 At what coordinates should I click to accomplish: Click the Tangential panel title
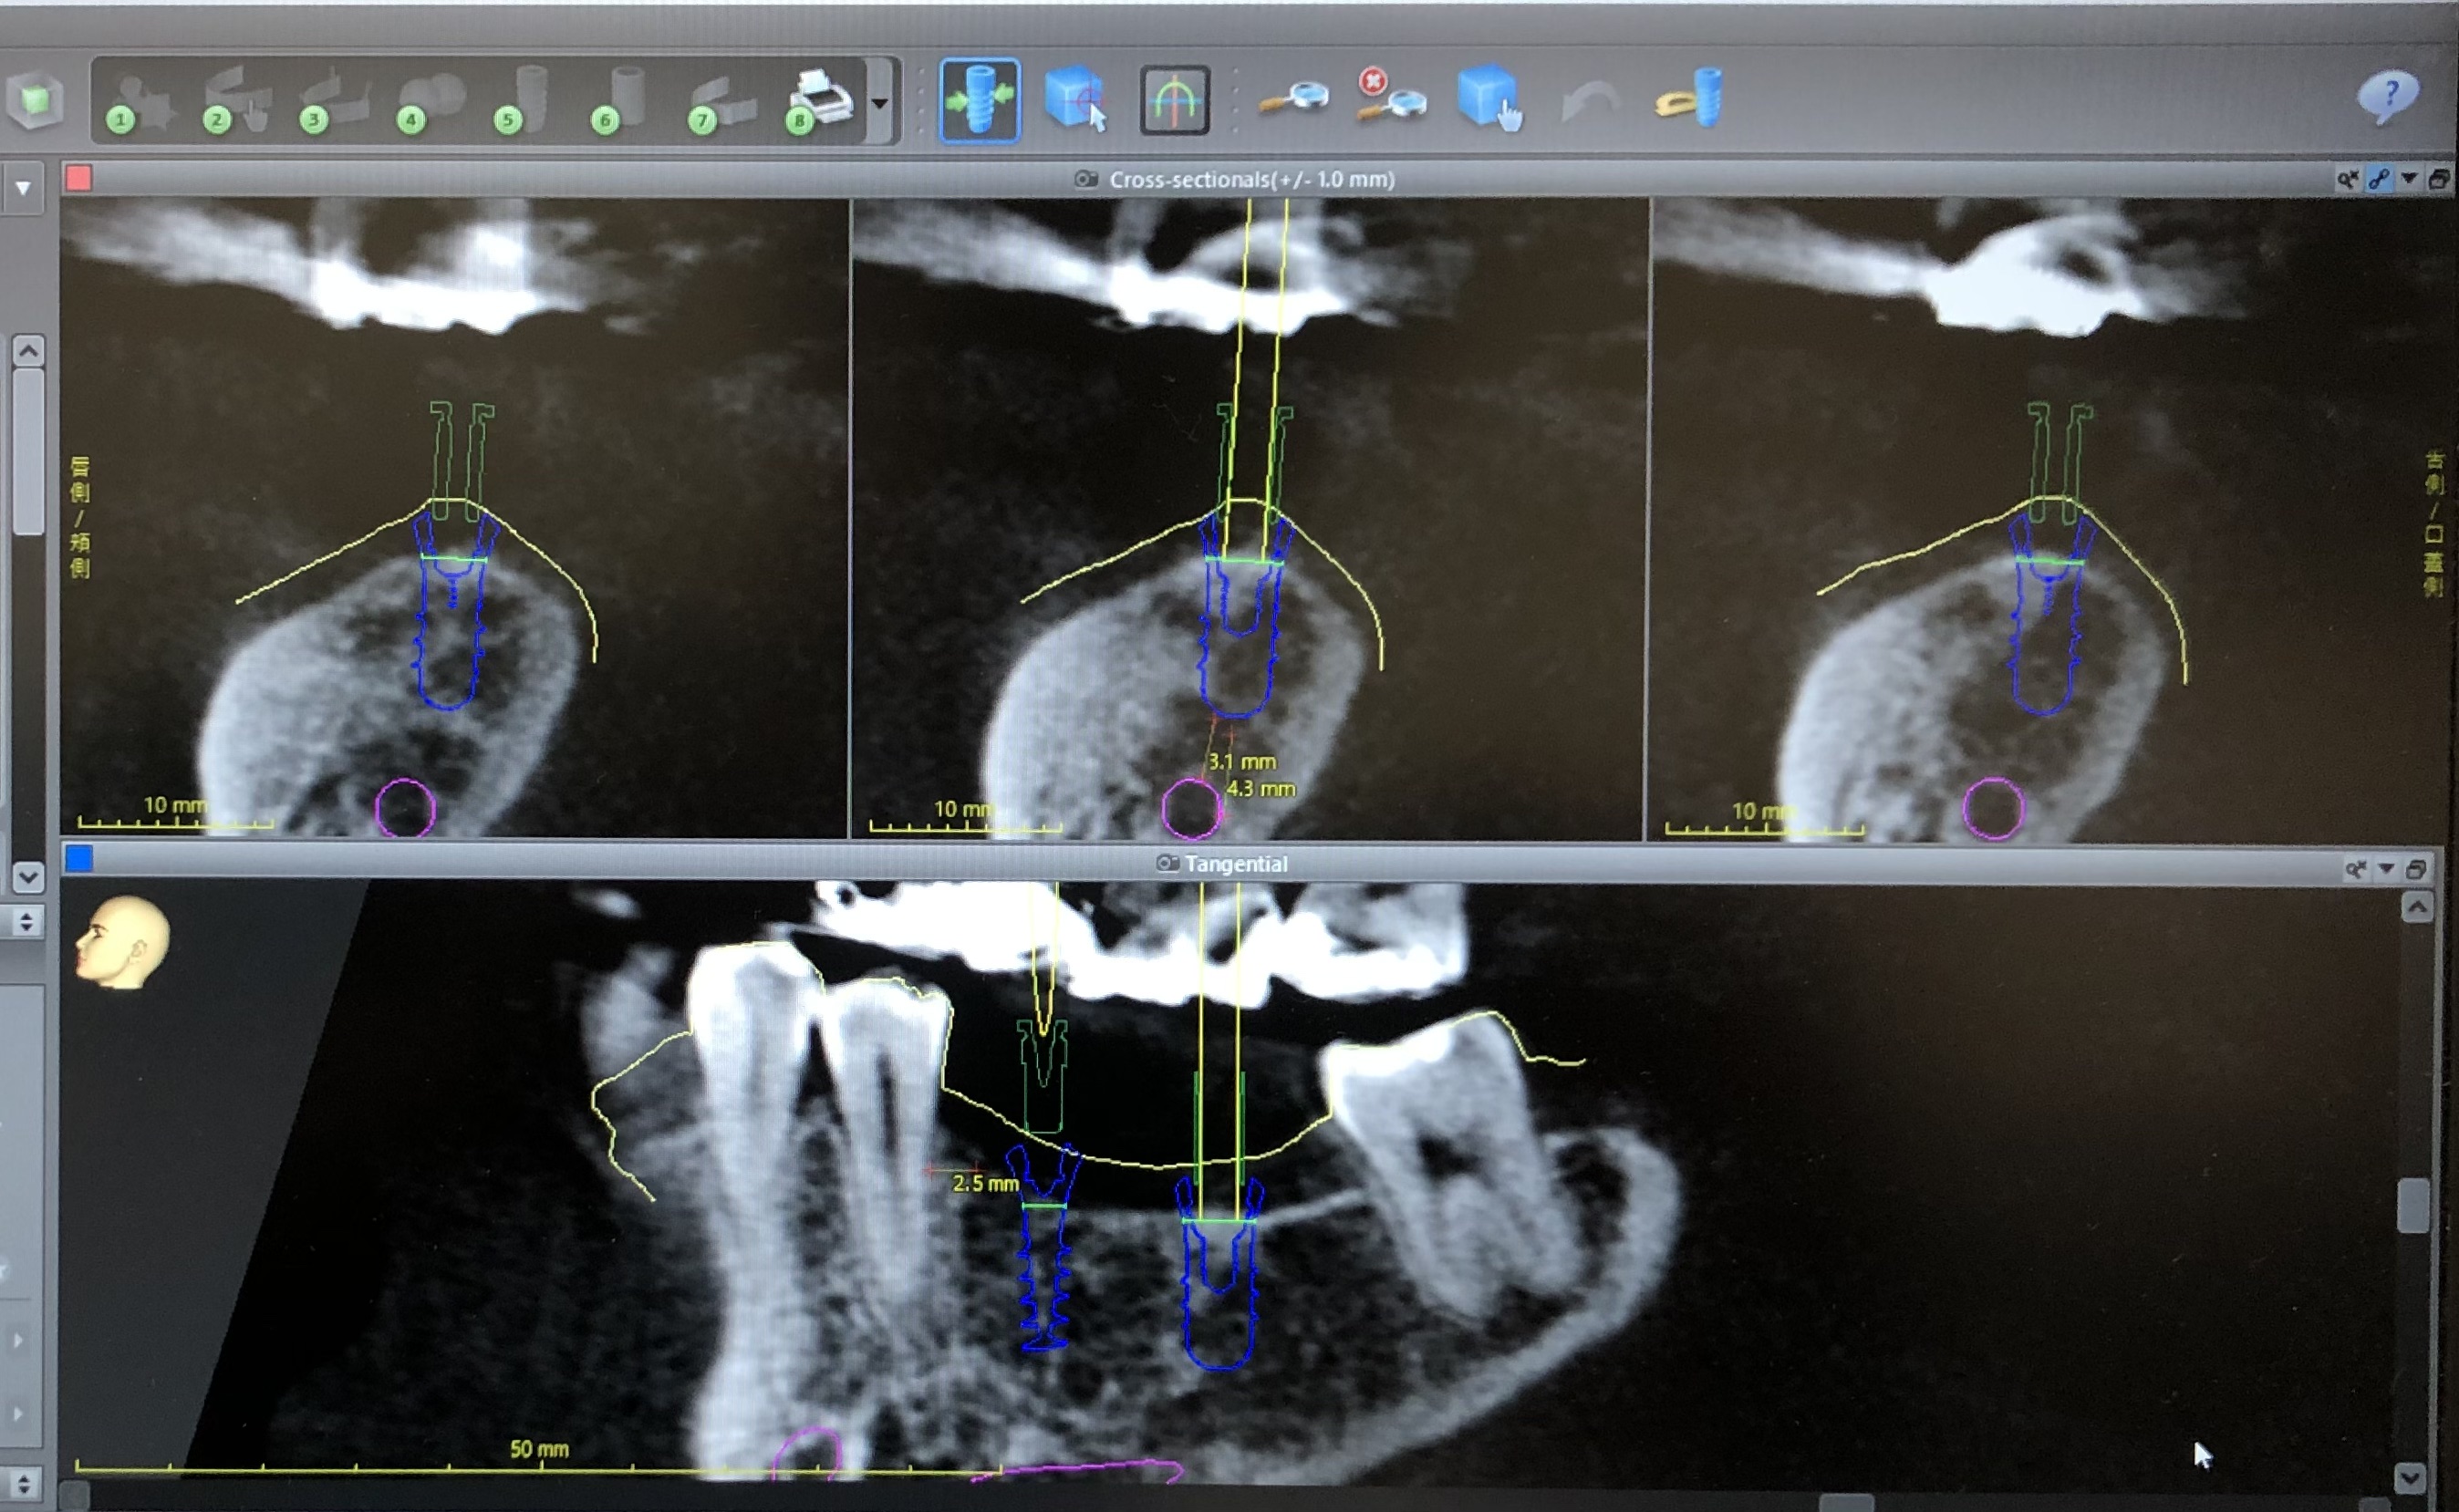coord(1235,864)
